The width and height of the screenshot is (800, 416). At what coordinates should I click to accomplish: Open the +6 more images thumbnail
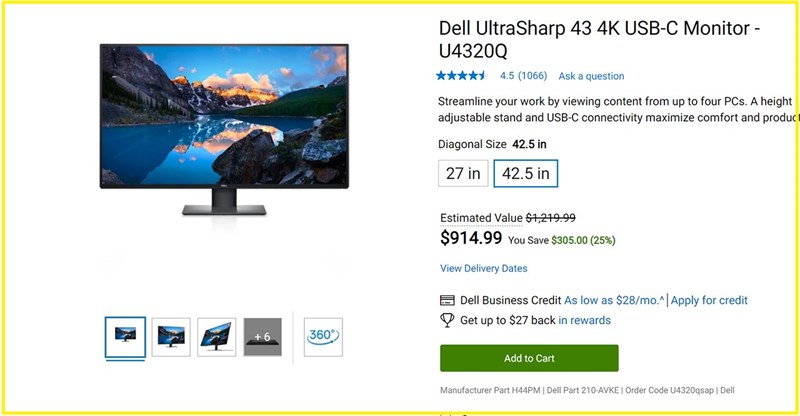tap(262, 337)
